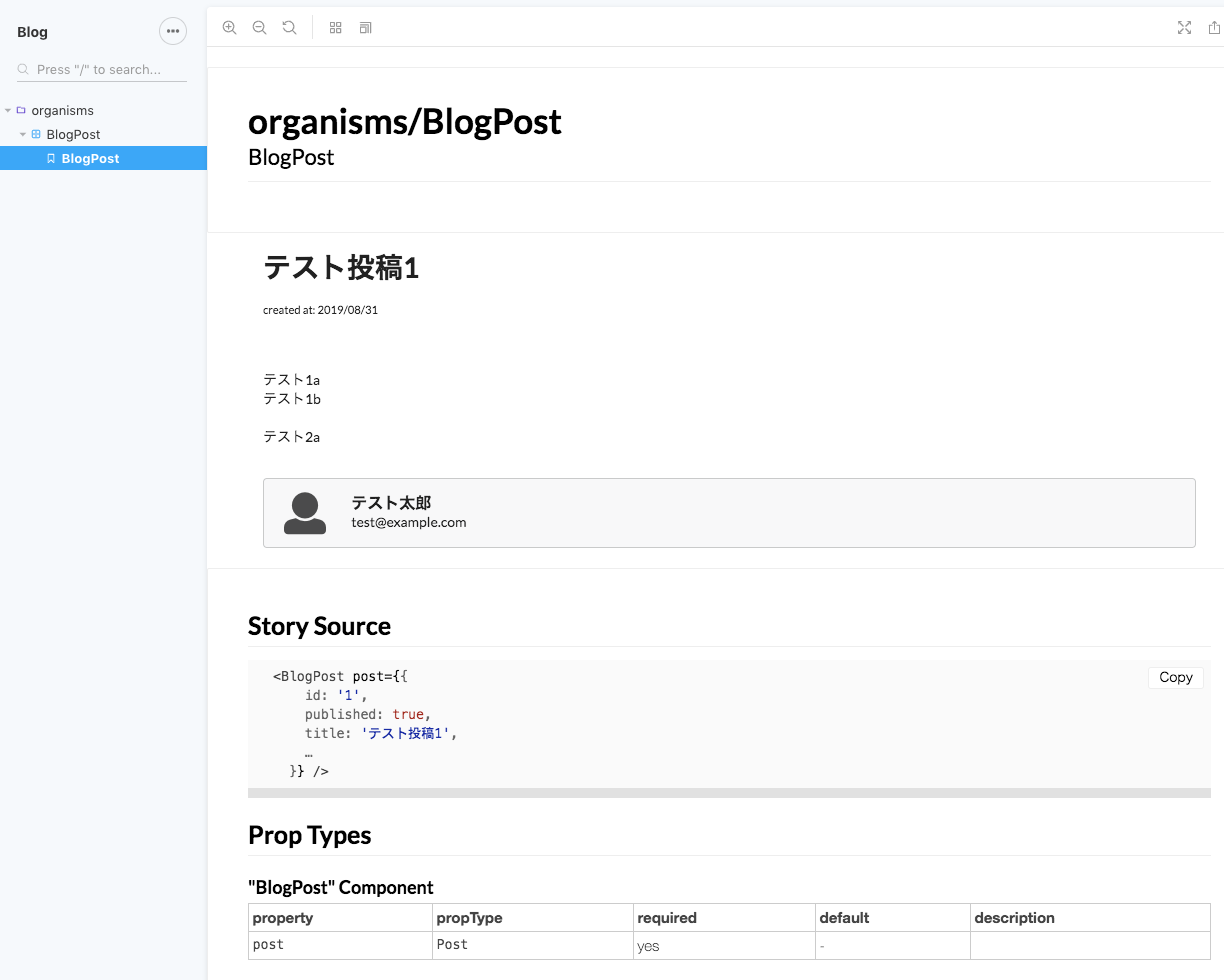This screenshot has width=1224, height=980.
Task: Click the 'Press / to search' field
Action: tap(95, 69)
